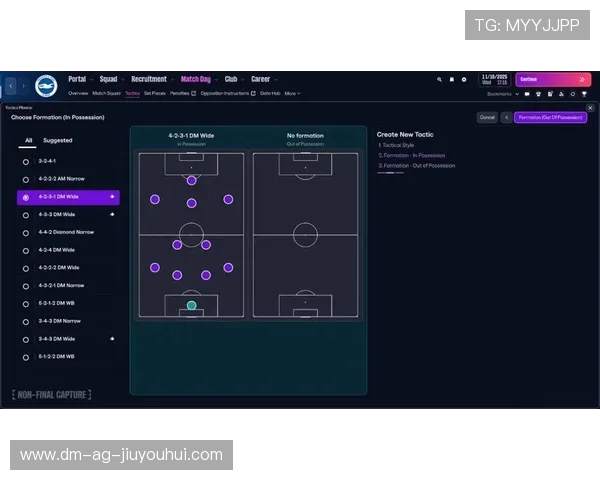Click the empty Out of Possession pitch
The height and width of the screenshot is (480, 600).
click(x=305, y=234)
